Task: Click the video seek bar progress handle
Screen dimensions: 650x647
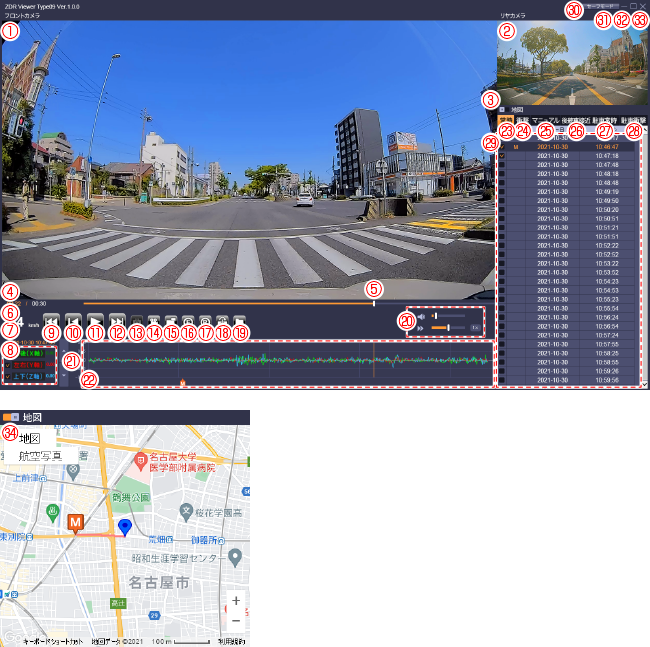Action: [373, 303]
